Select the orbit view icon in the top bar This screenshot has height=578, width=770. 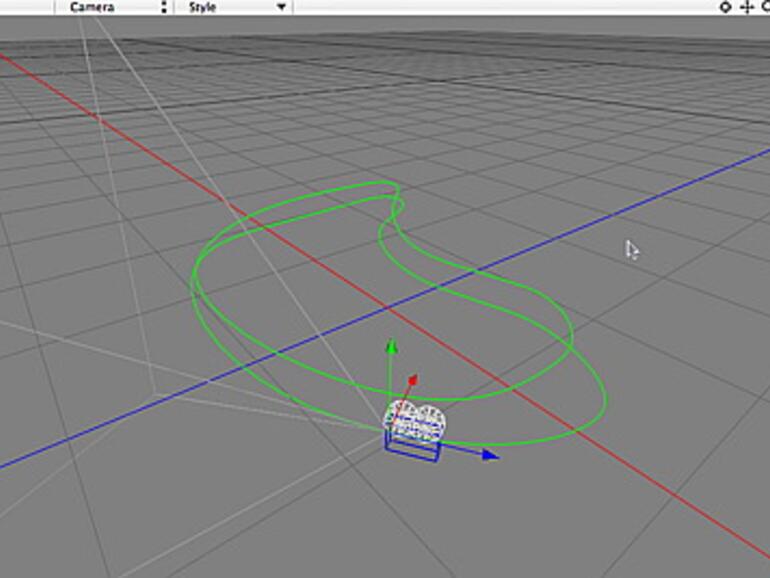tap(725, 7)
